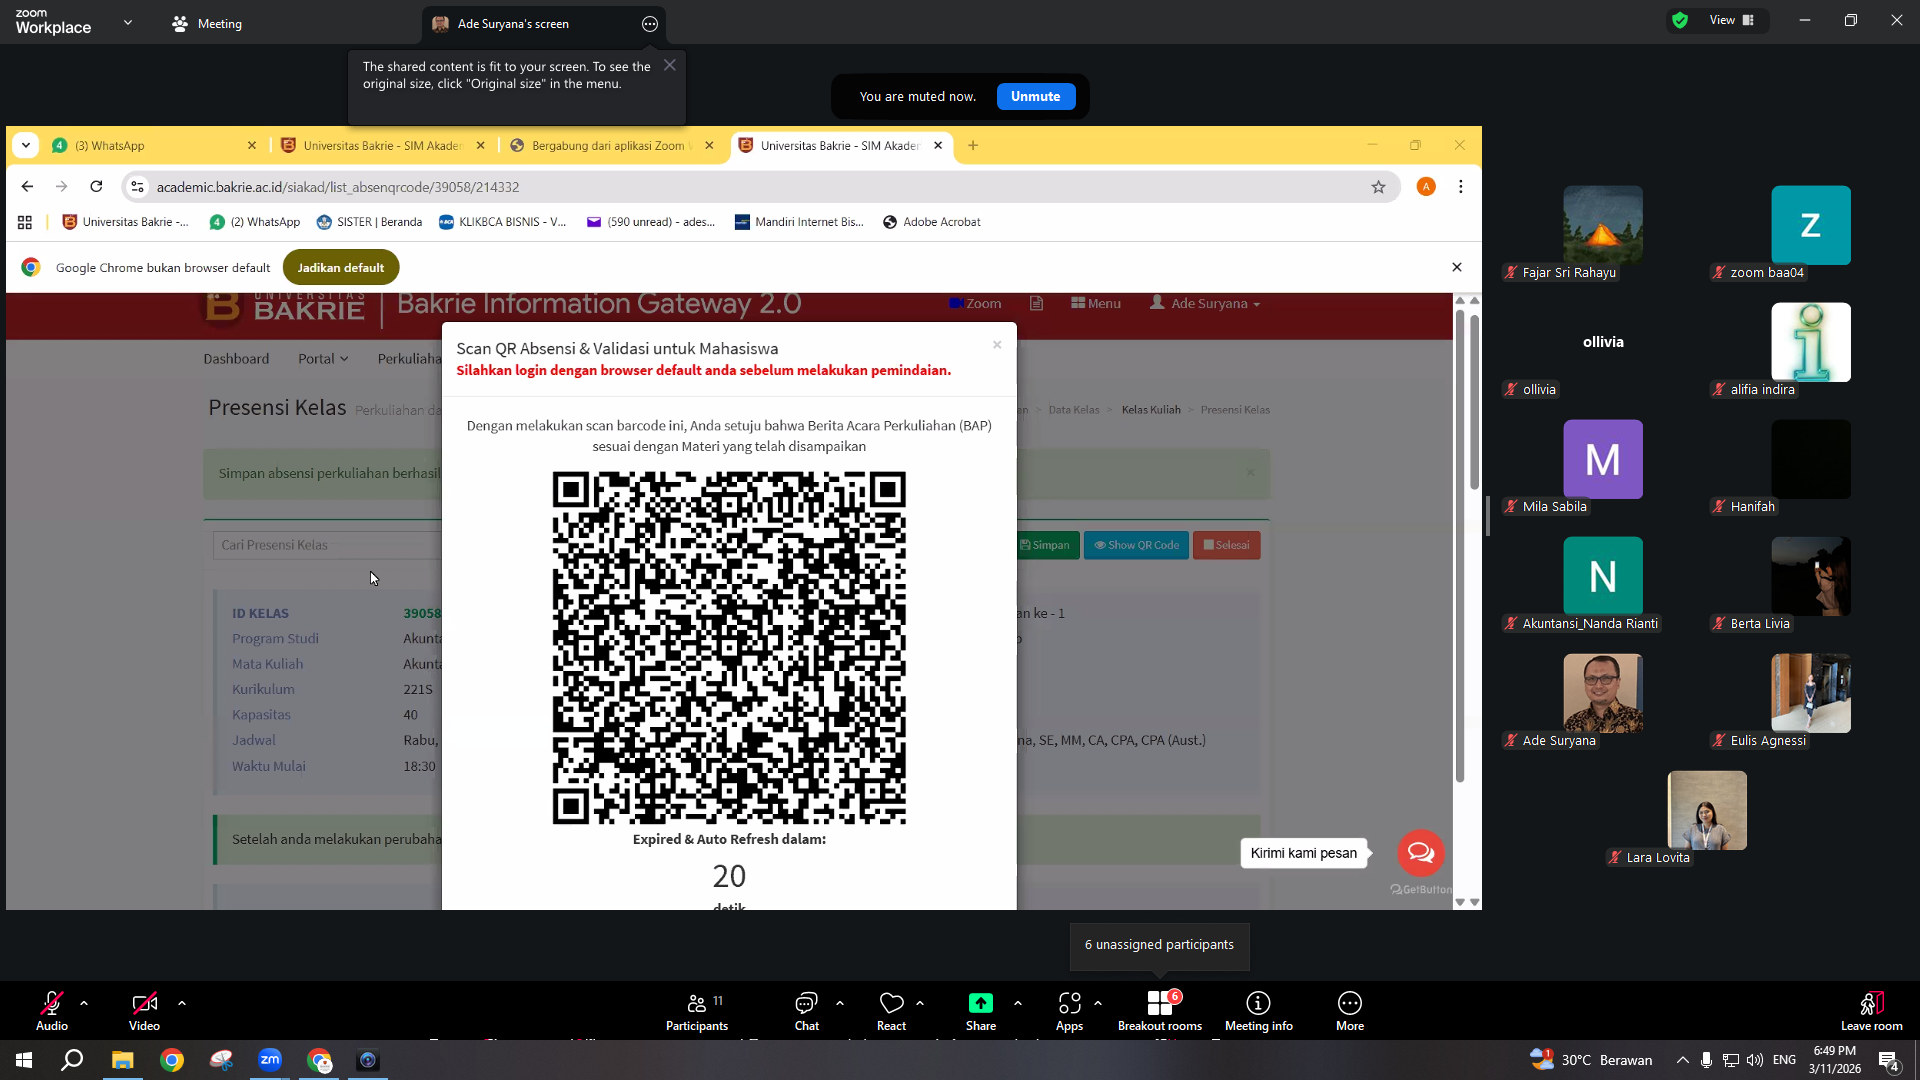Toggle the Video camera in Zoom toolbar
This screenshot has width=1920, height=1080.
pyautogui.click(x=144, y=1011)
